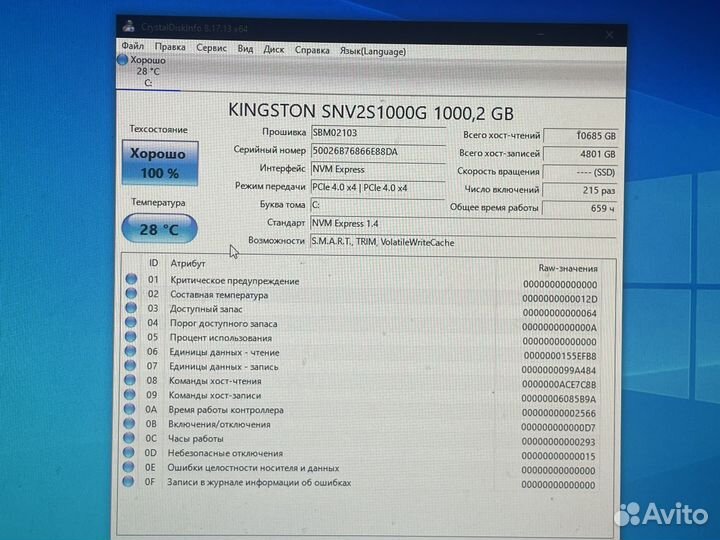Viewport: 720px width, 540px height.
Task: Open the Файл menu
Action: [133, 46]
